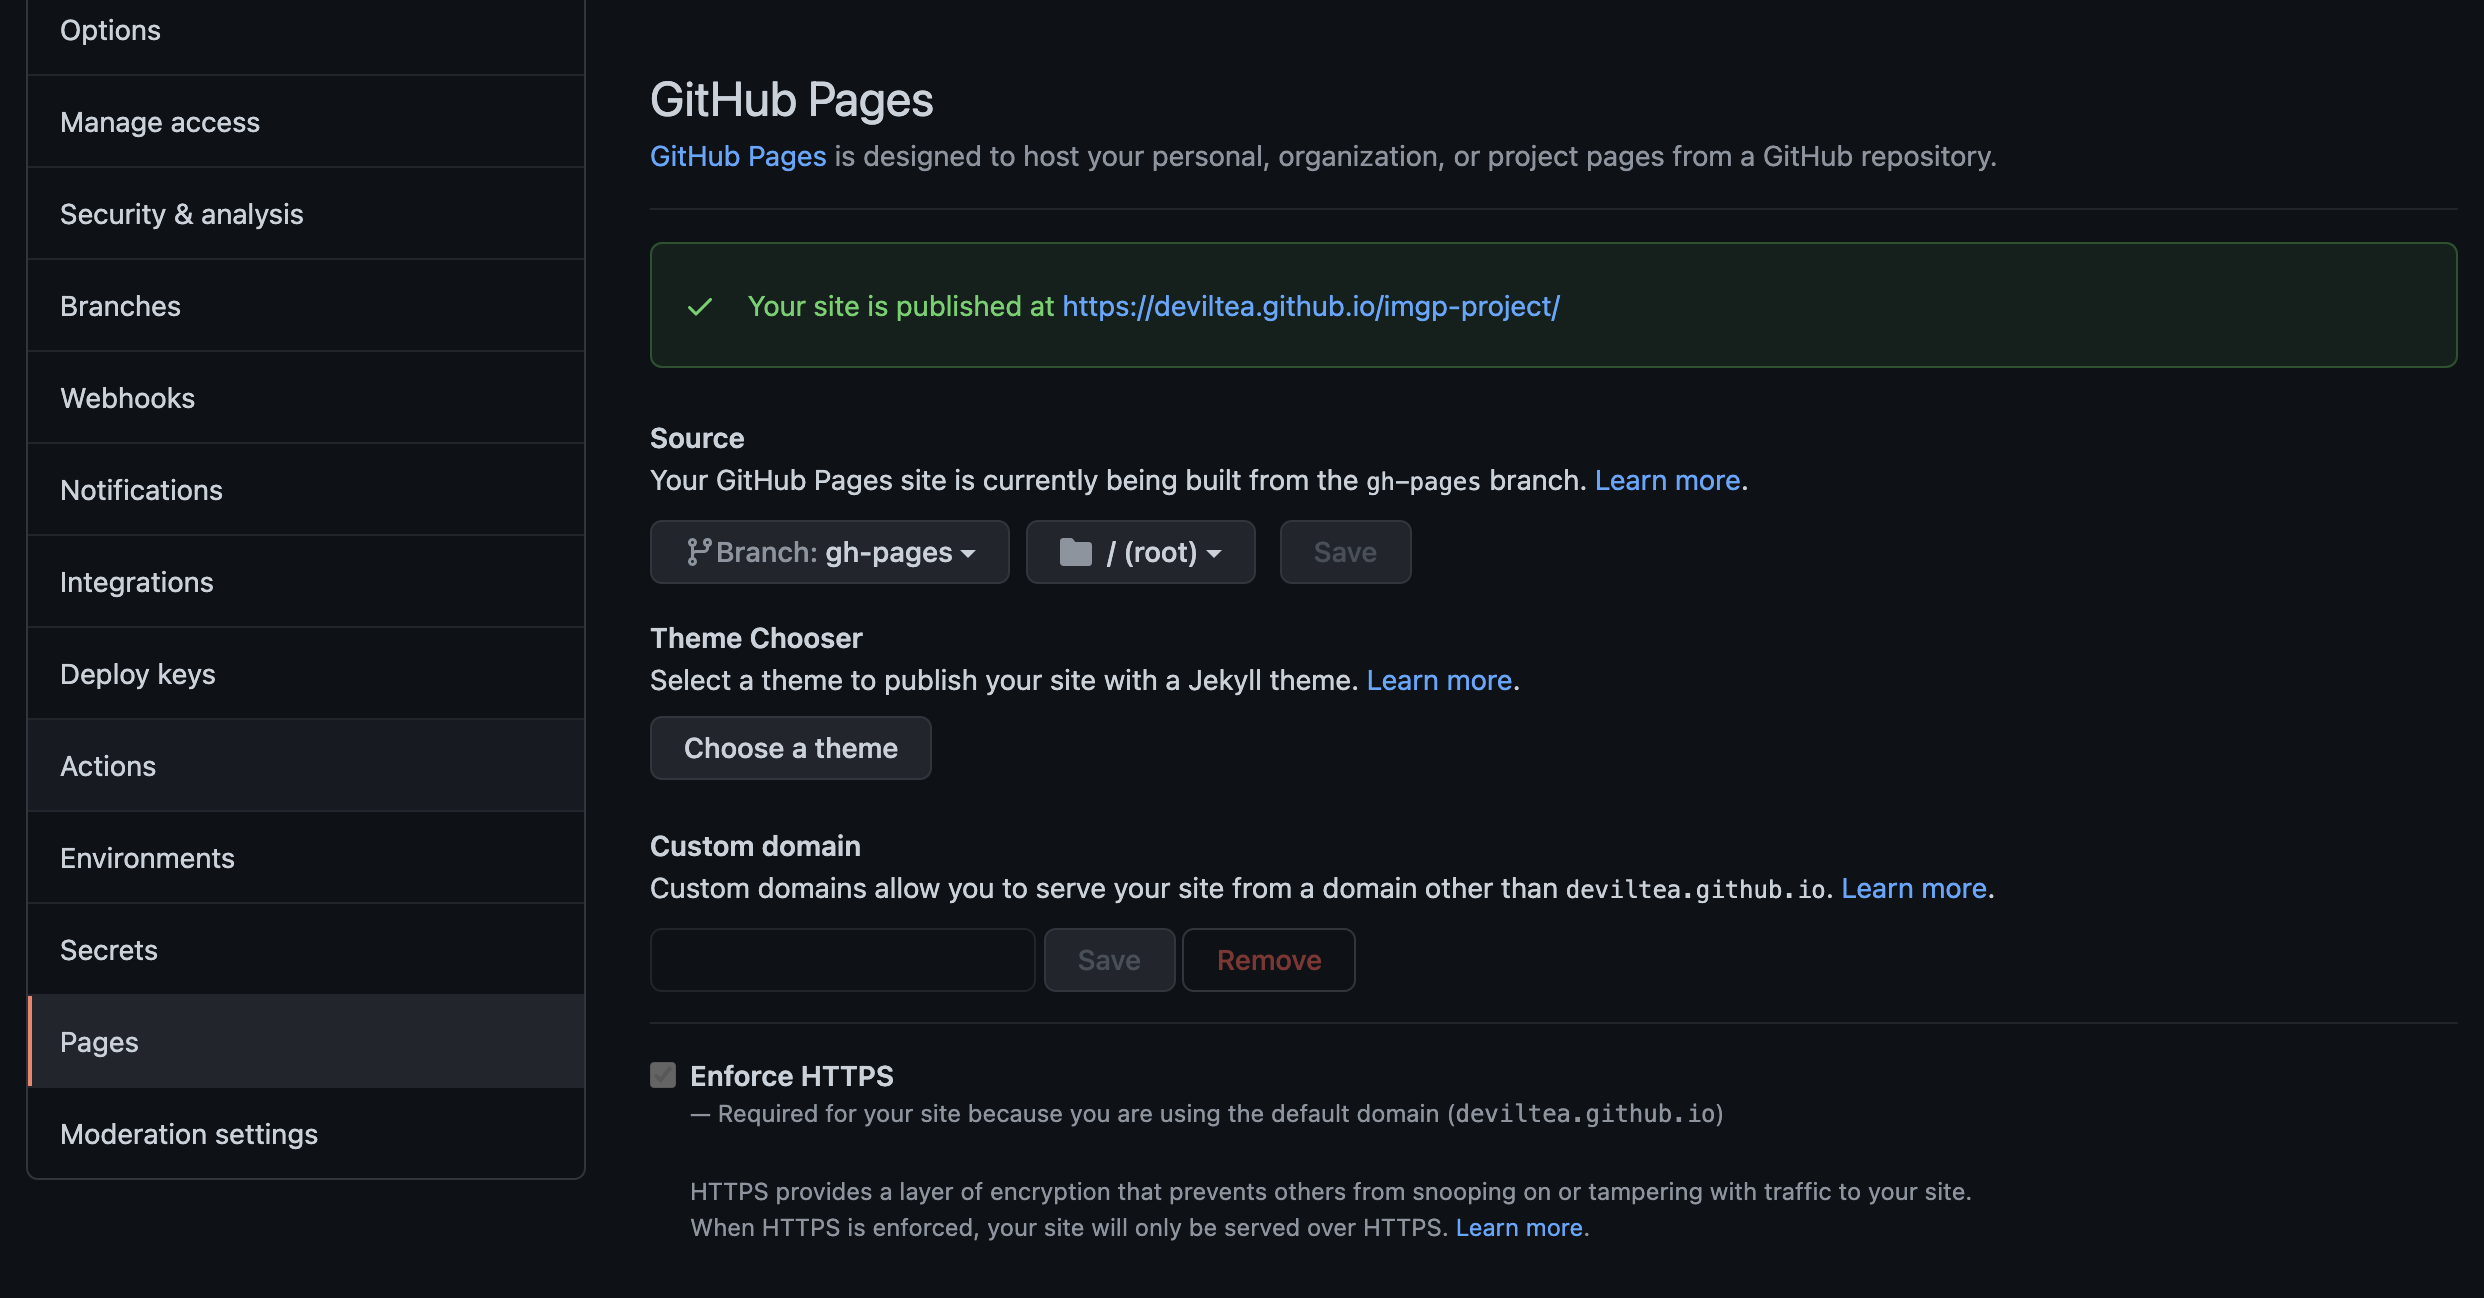Click the Theme Chooser section heading
The height and width of the screenshot is (1298, 2484).
(756, 638)
